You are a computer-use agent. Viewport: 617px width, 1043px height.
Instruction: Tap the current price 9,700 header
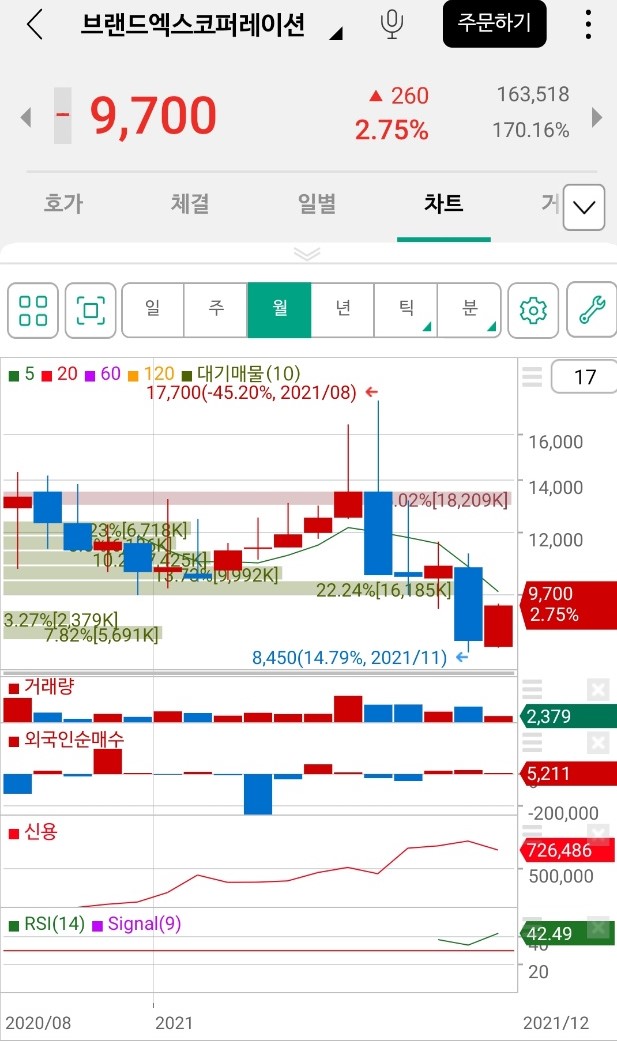tap(153, 116)
